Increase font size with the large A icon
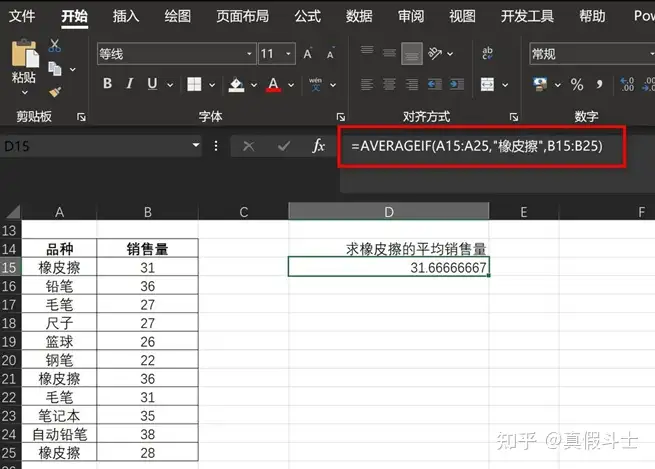 [308, 54]
